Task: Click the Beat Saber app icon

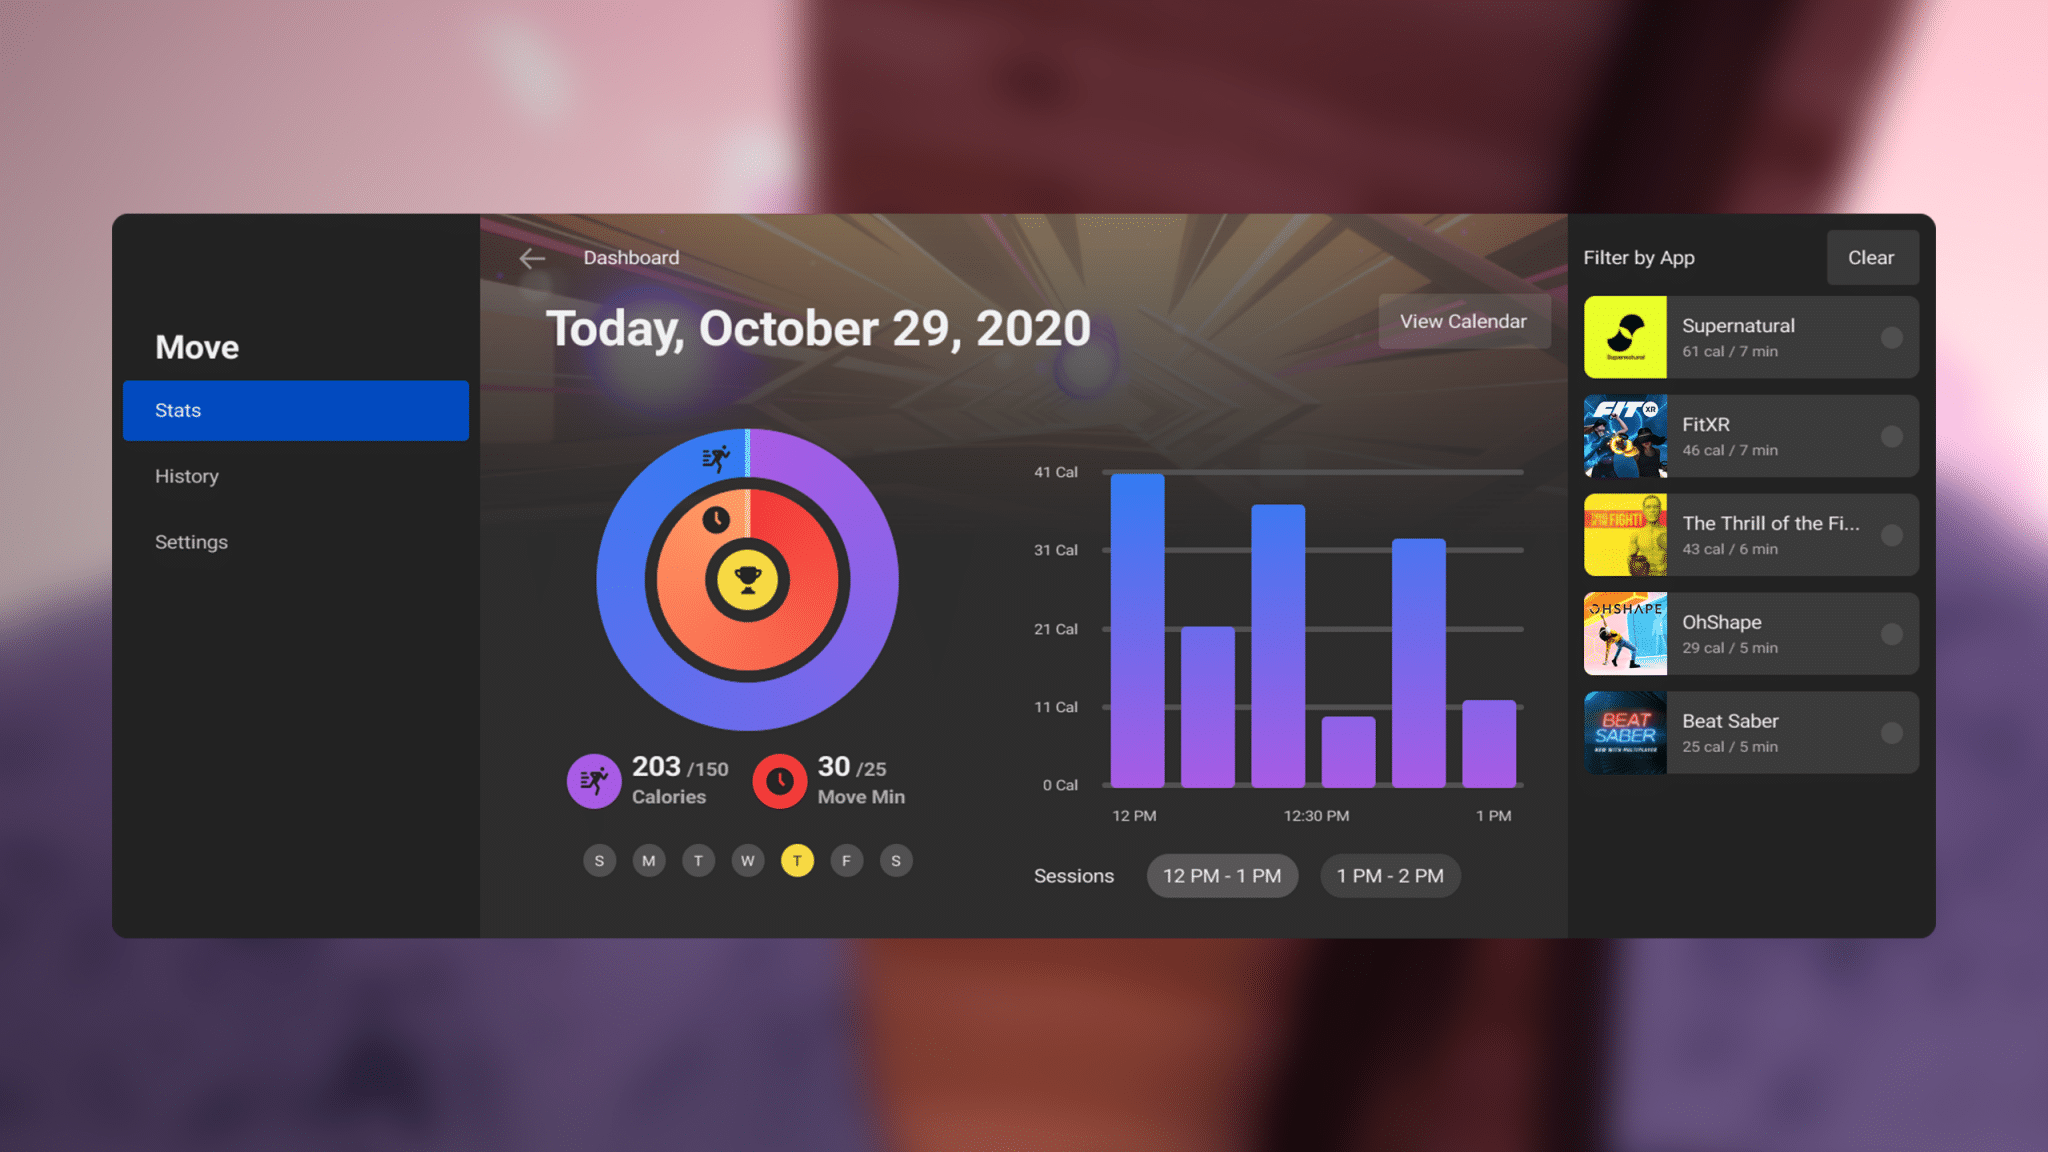Action: [1625, 731]
